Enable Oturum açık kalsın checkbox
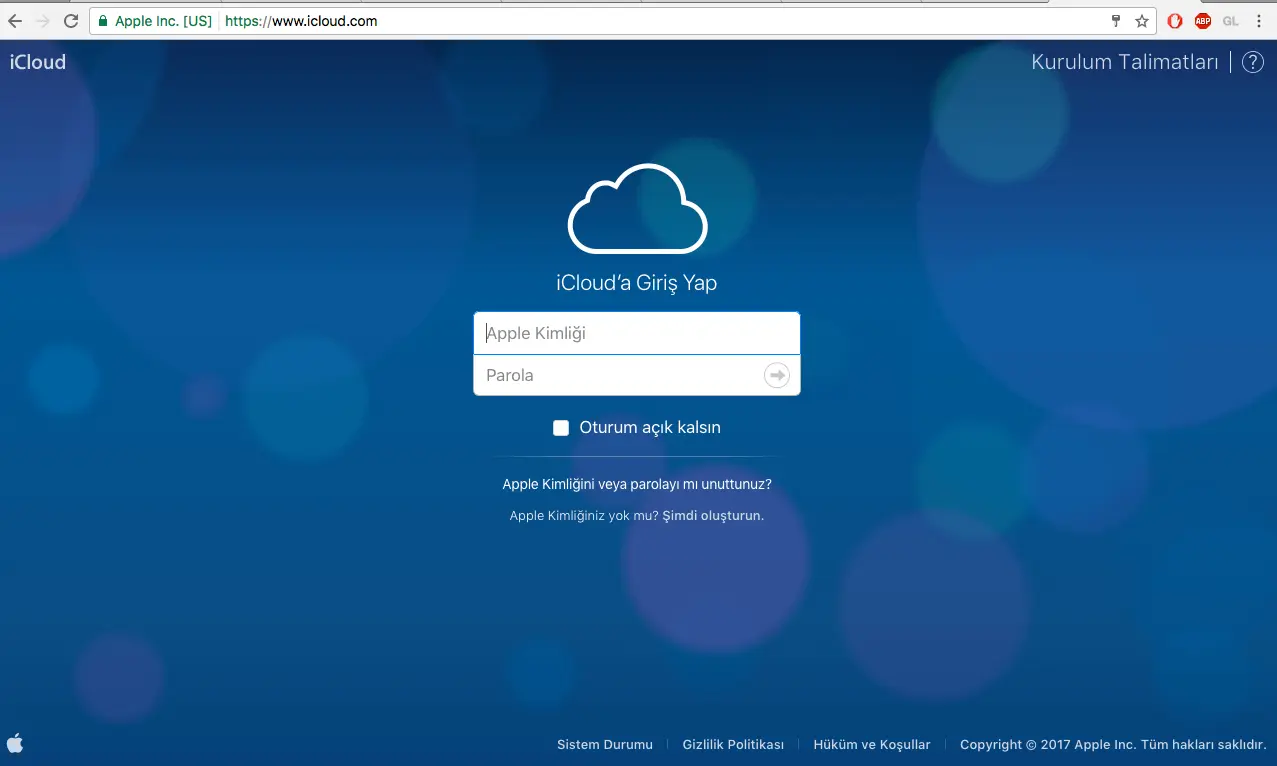Screen dimensions: 1277x766 [x=561, y=428]
